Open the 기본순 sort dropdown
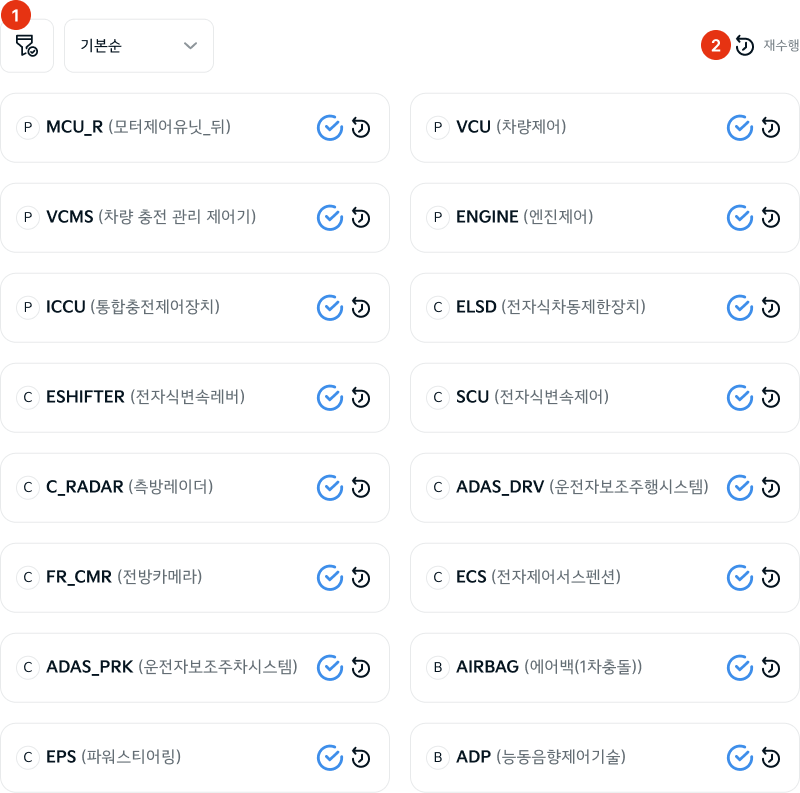 point(139,46)
